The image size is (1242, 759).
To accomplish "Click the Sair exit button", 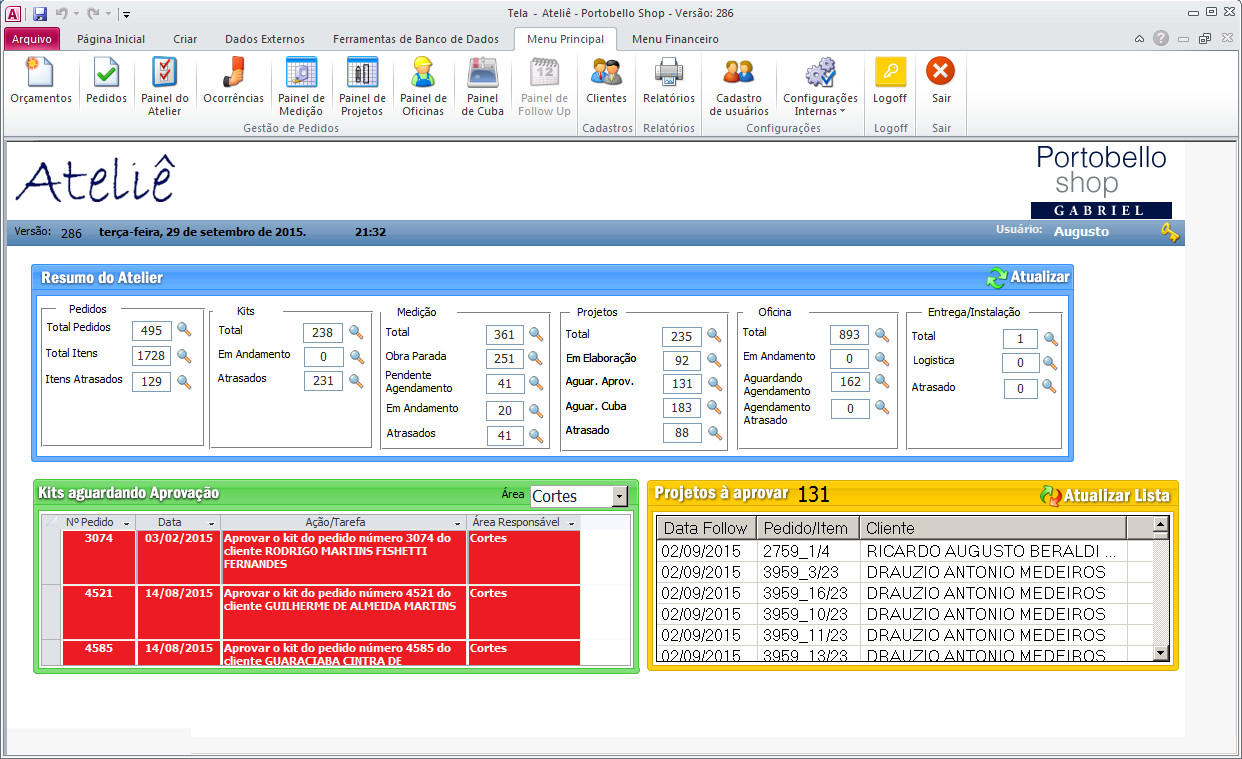I will pos(941,80).
